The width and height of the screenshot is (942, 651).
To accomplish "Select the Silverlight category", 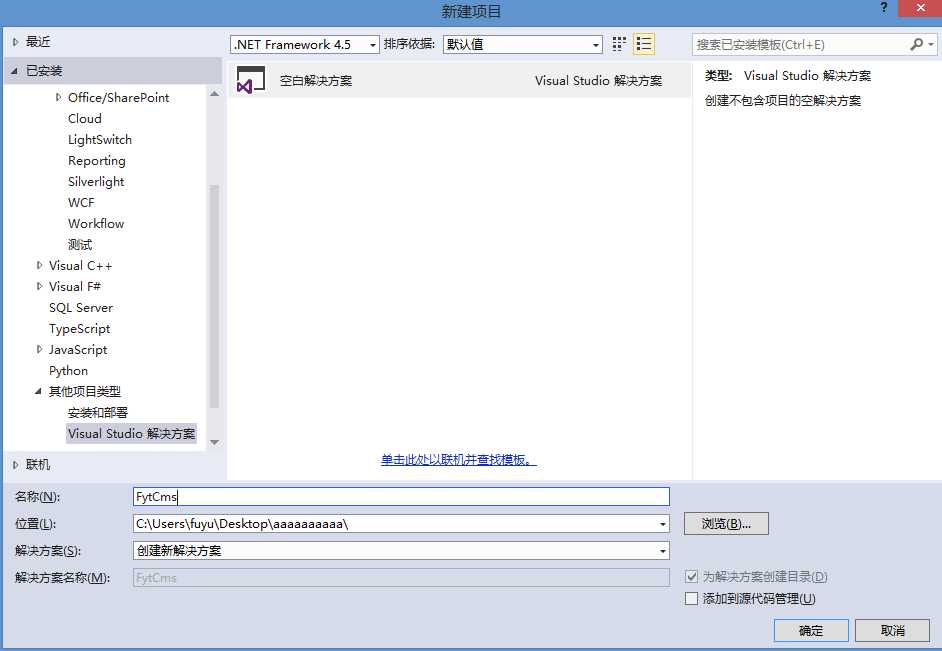I will [96, 181].
